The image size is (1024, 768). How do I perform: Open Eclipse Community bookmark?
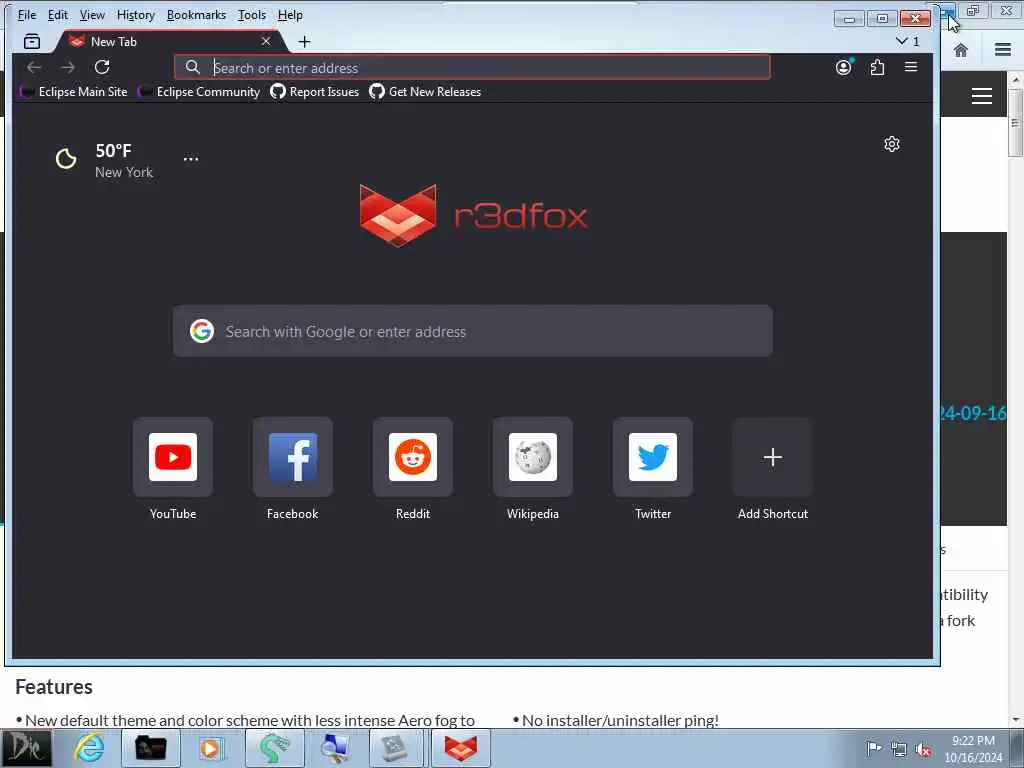pyautogui.click(x=199, y=92)
